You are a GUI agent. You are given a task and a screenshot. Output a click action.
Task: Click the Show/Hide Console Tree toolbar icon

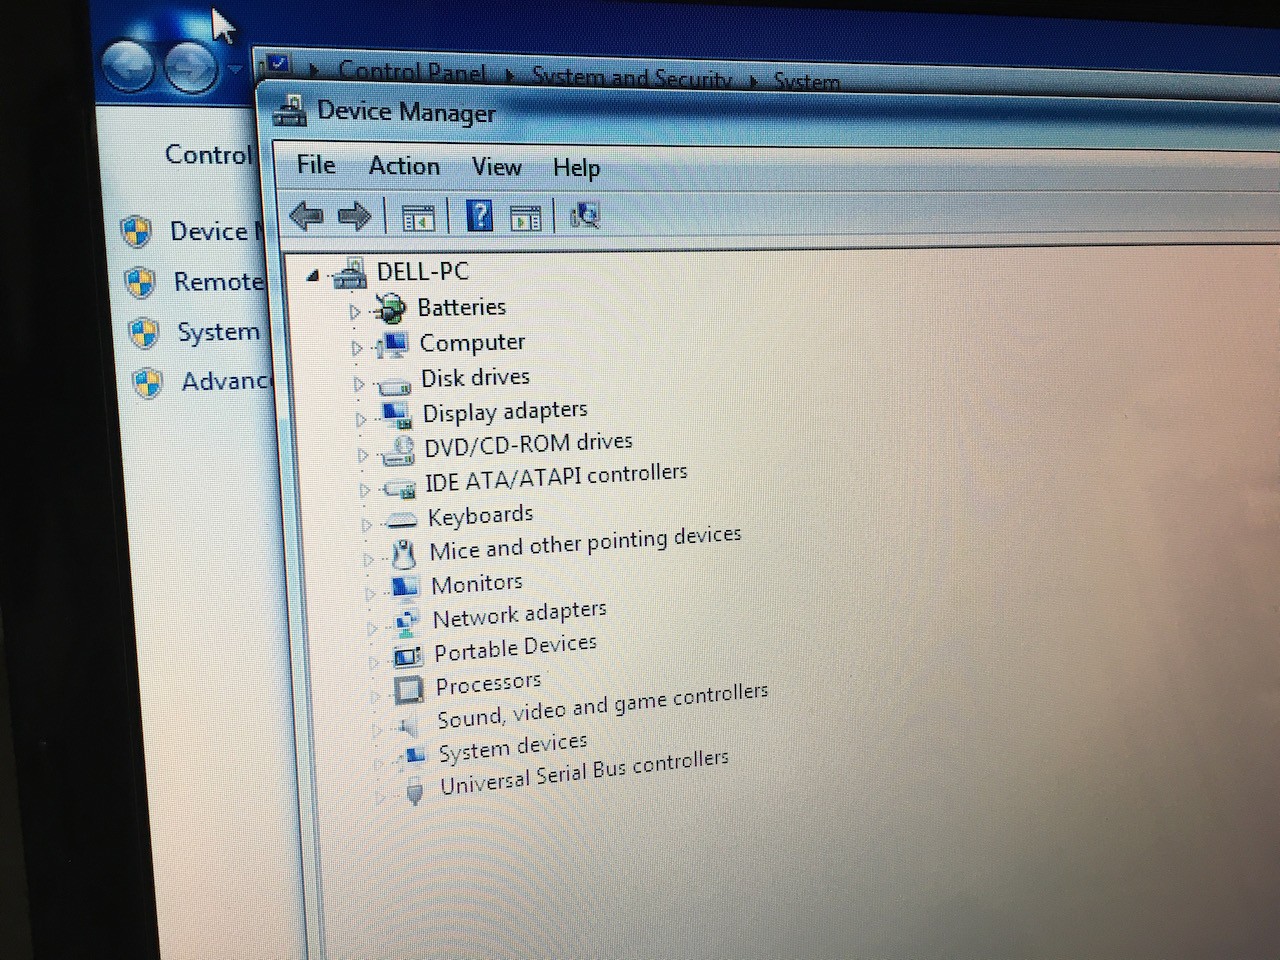[418, 217]
